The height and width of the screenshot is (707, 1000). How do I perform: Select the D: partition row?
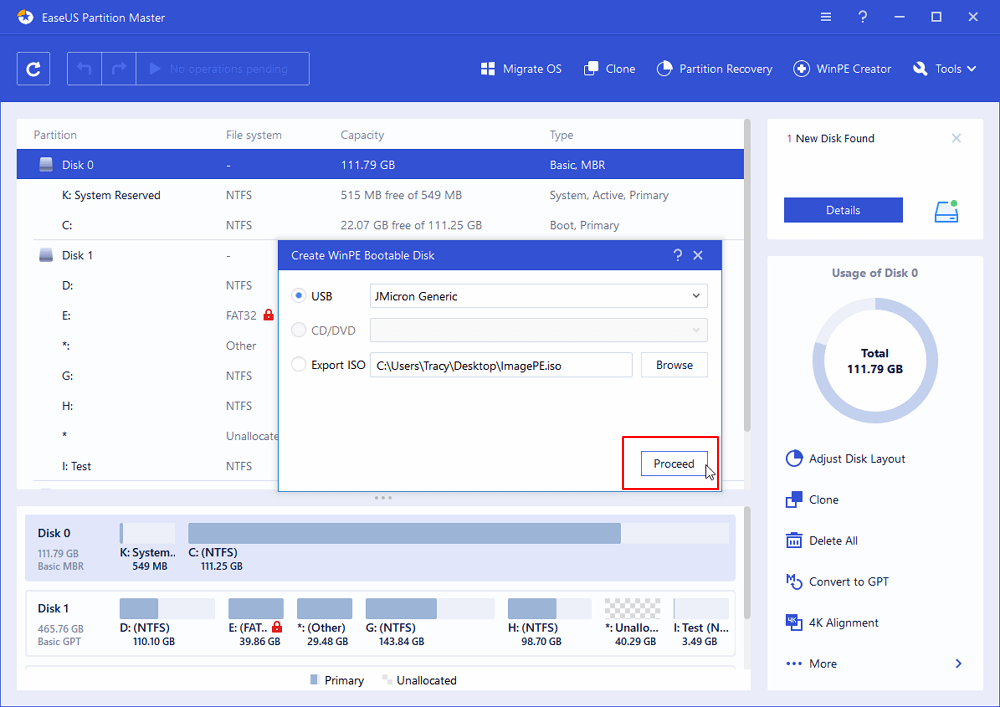coord(148,285)
